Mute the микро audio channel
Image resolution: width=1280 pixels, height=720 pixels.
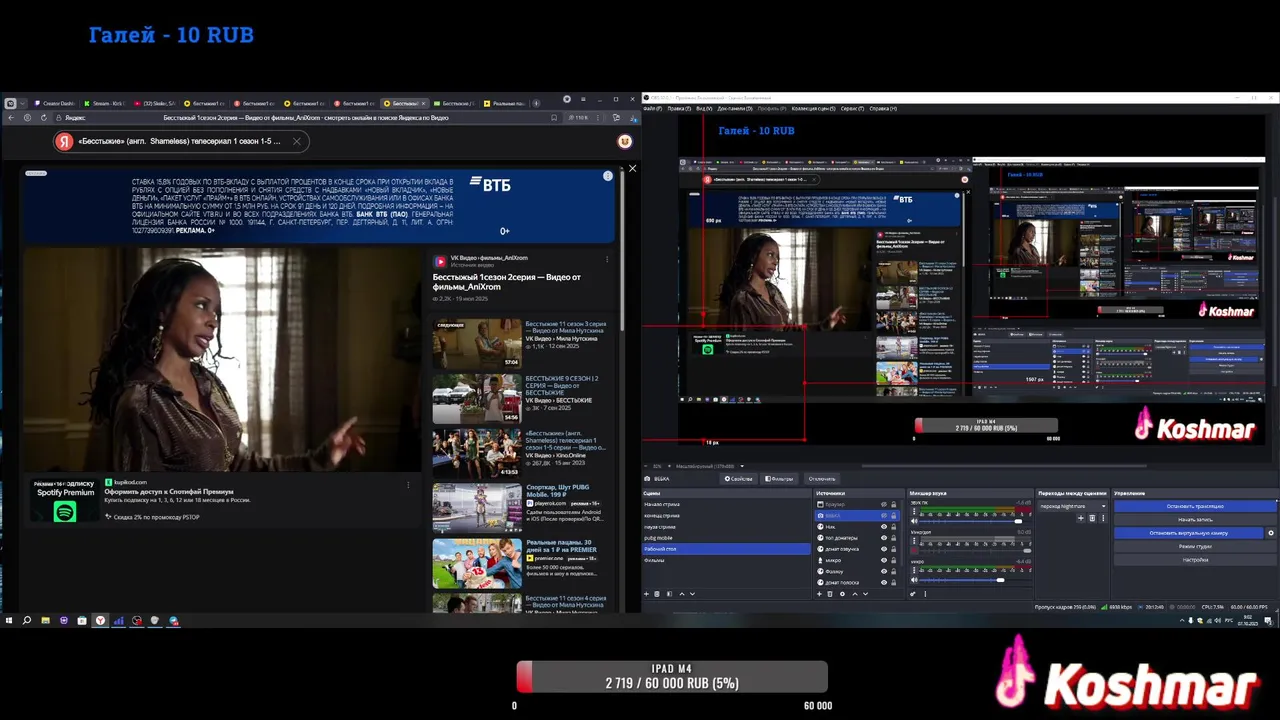(914, 580)
